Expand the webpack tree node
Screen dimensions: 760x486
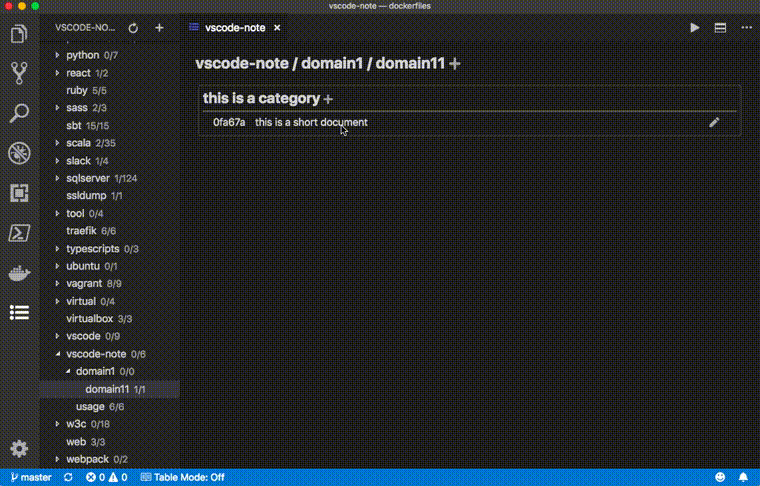[x=57, y=459]
